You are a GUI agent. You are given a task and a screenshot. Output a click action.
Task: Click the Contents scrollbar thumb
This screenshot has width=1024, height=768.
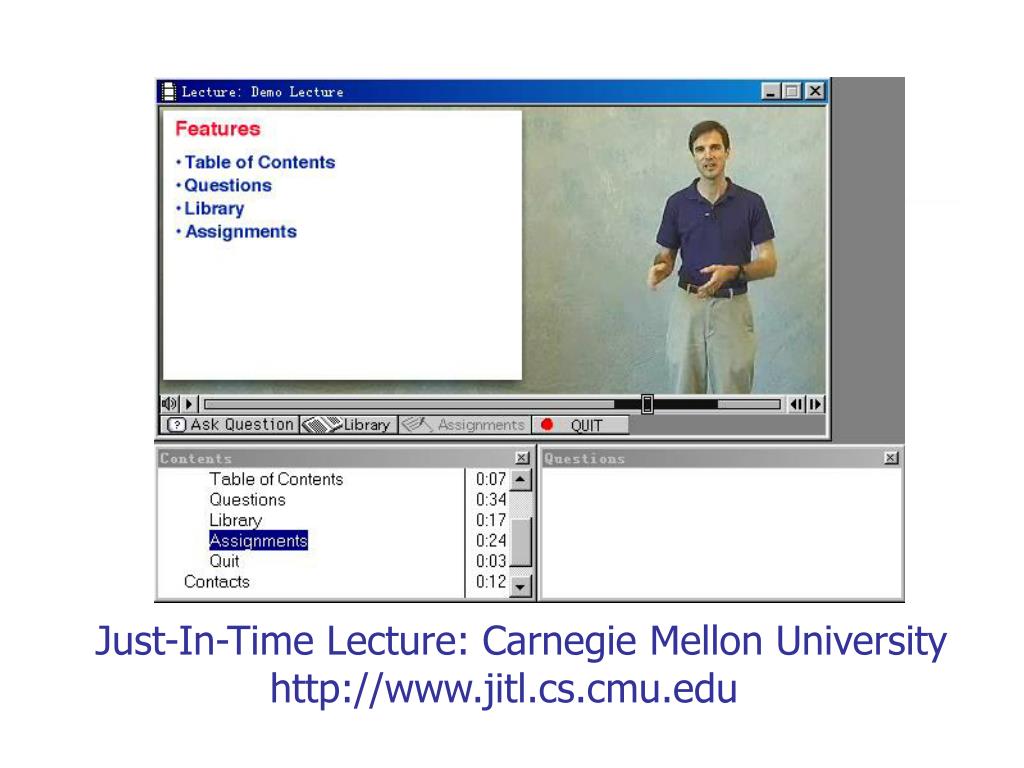click(520, 541)
